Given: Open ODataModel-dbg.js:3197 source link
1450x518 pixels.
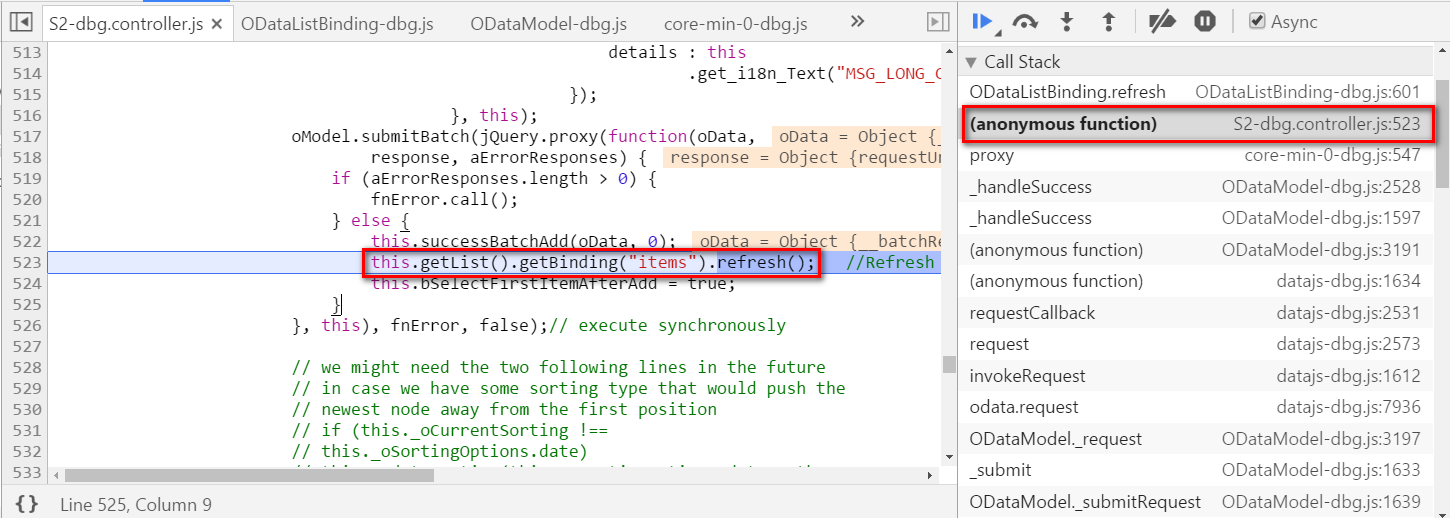Looking at the screenshot, I should pos(1321,439).
